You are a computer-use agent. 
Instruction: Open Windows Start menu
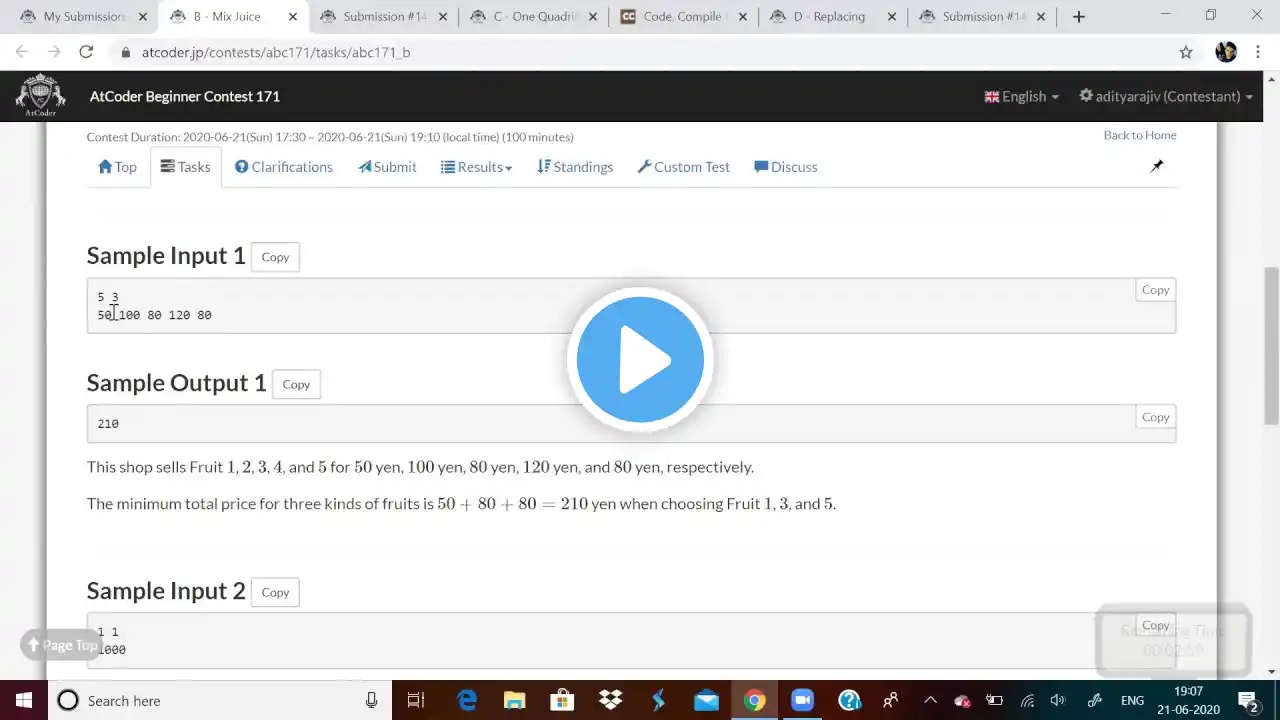coord(24,700)
